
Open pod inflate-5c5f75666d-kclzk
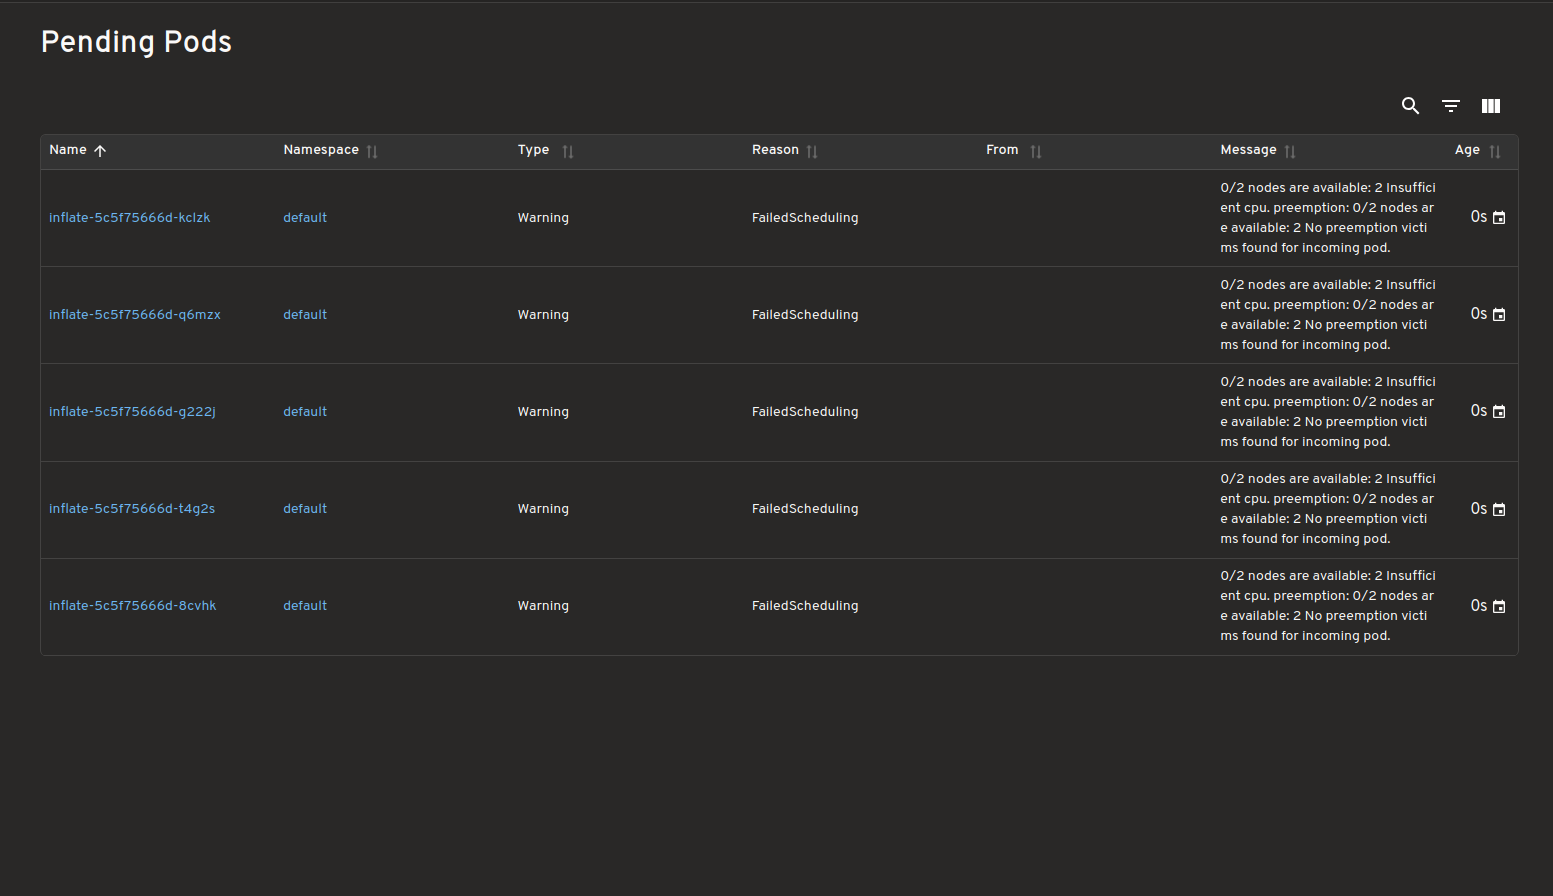[x=129, y=217]
